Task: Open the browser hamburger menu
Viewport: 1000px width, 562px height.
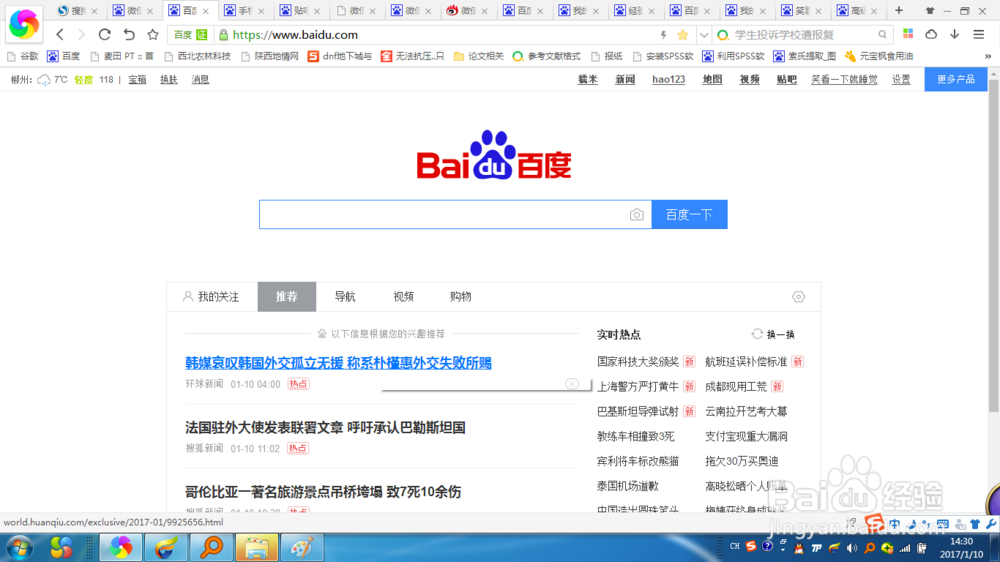Action: coord(979,34)
